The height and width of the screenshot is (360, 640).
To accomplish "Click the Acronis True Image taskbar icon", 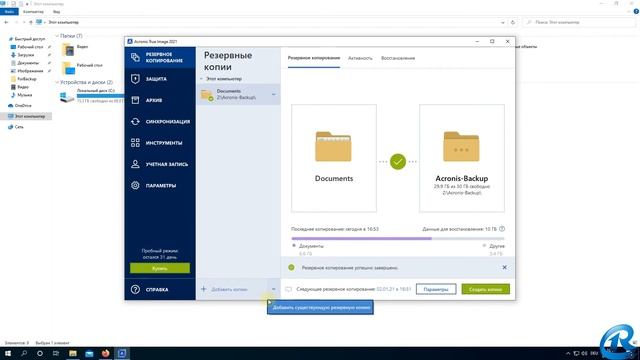I will tap(122, 353).
